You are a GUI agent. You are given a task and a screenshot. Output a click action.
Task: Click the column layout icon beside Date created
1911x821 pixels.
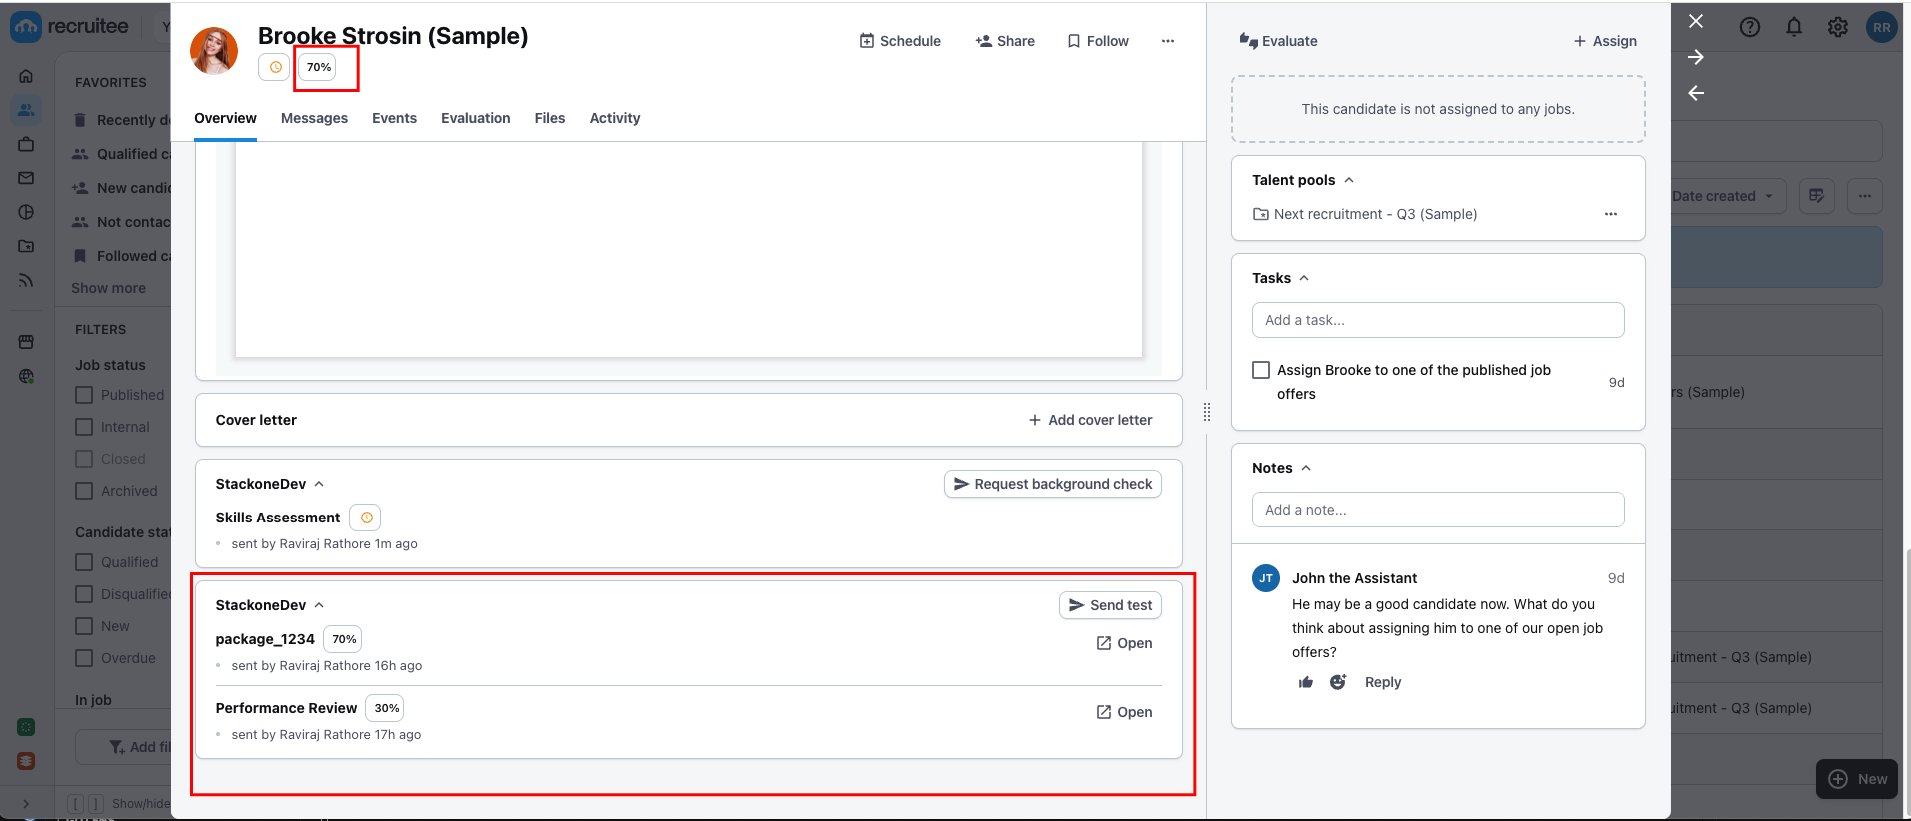click(x=1817, y=196)
